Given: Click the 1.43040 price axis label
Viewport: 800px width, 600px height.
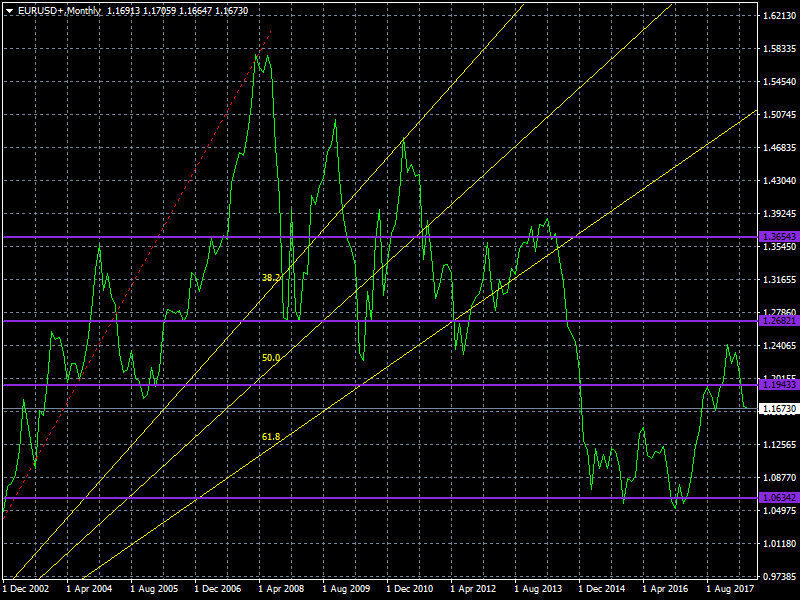Looking at the screenshot, I should 779,181.
